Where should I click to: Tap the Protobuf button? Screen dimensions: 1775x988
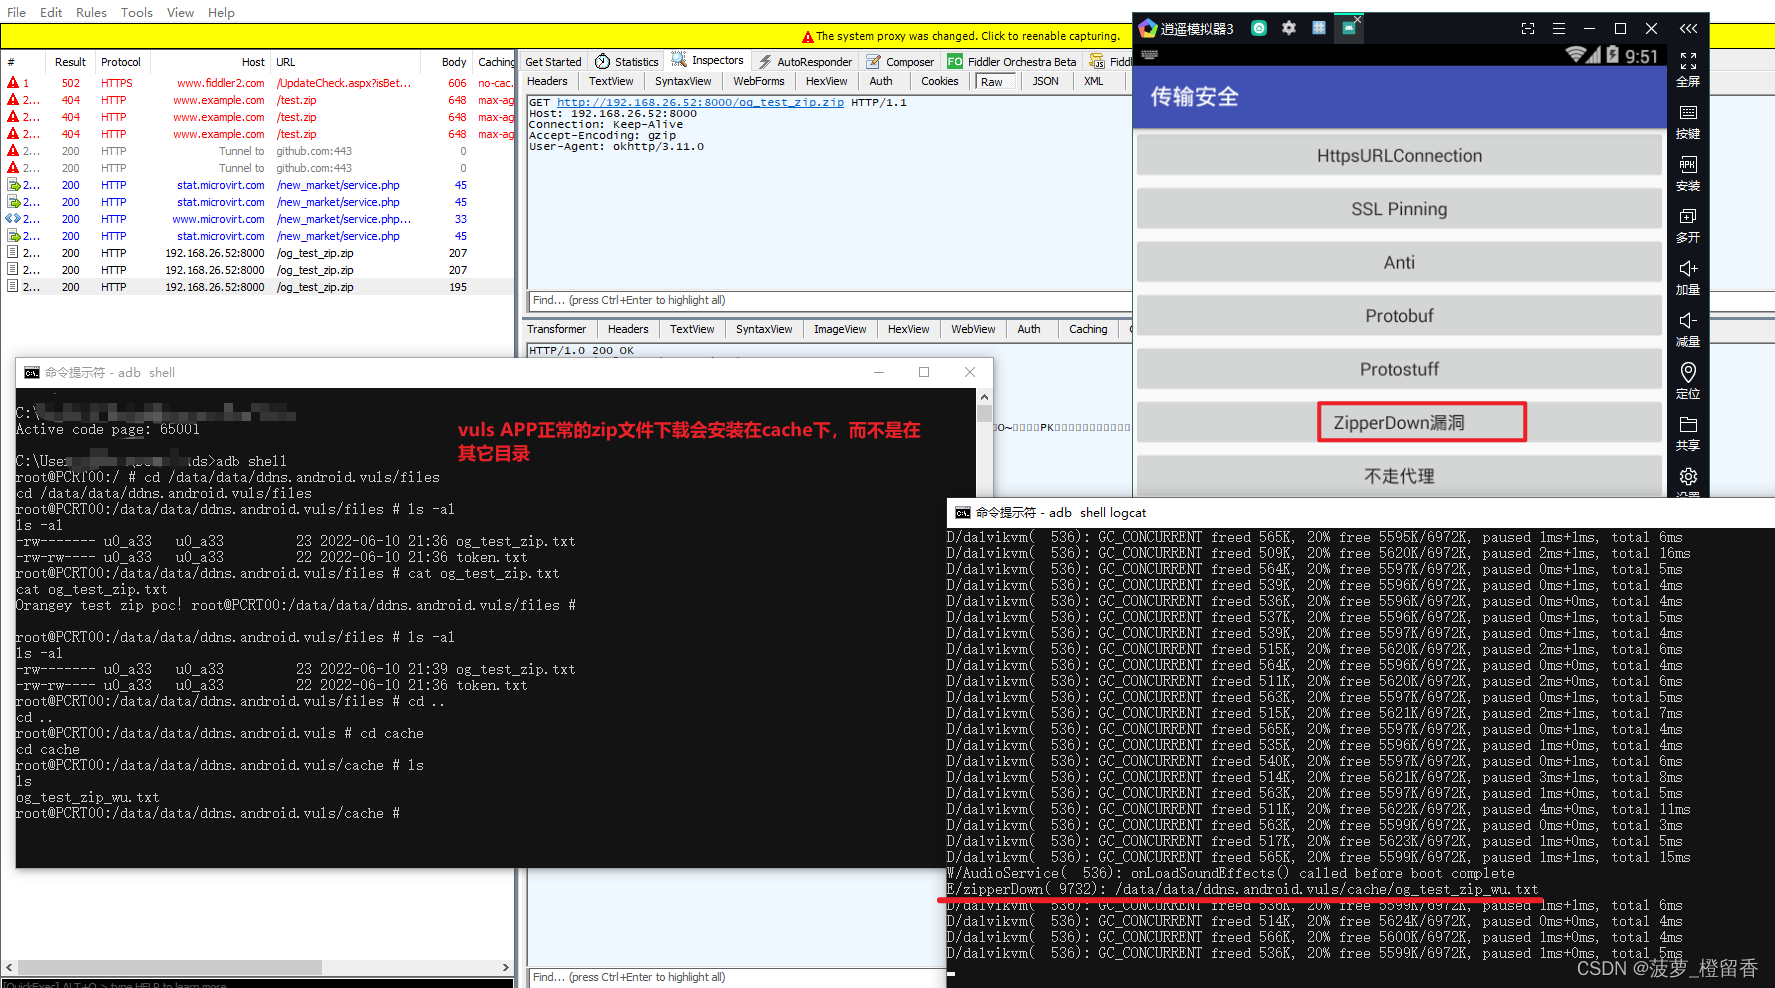pyautogui.click(x=1399, y=316)
